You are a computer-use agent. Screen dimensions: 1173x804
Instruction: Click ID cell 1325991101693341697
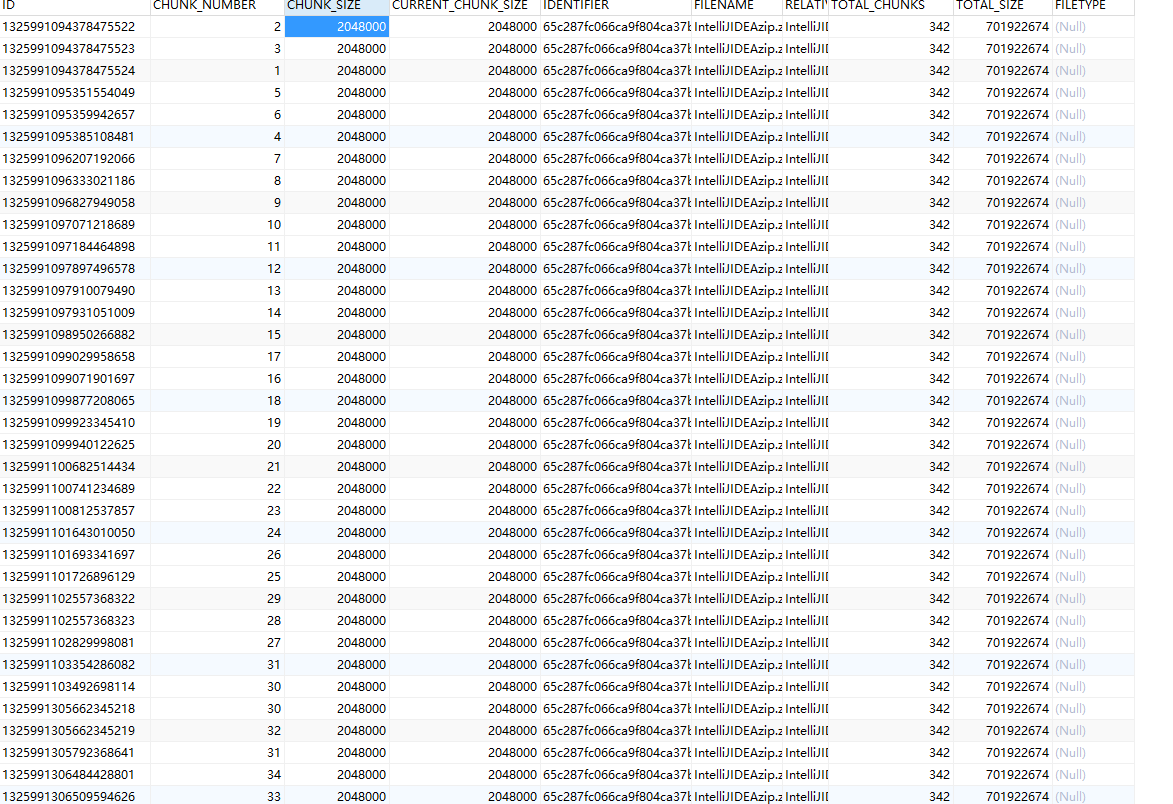[75, 555]
